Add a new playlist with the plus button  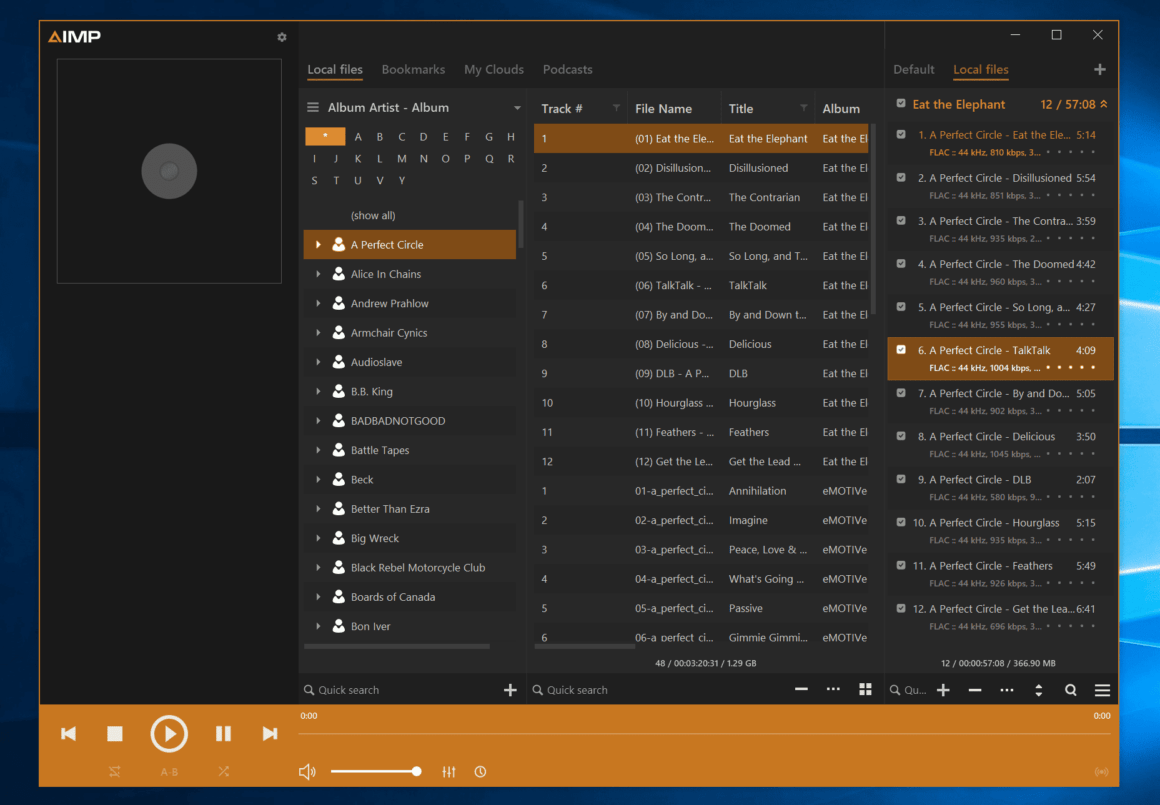tap(1099, 69)
